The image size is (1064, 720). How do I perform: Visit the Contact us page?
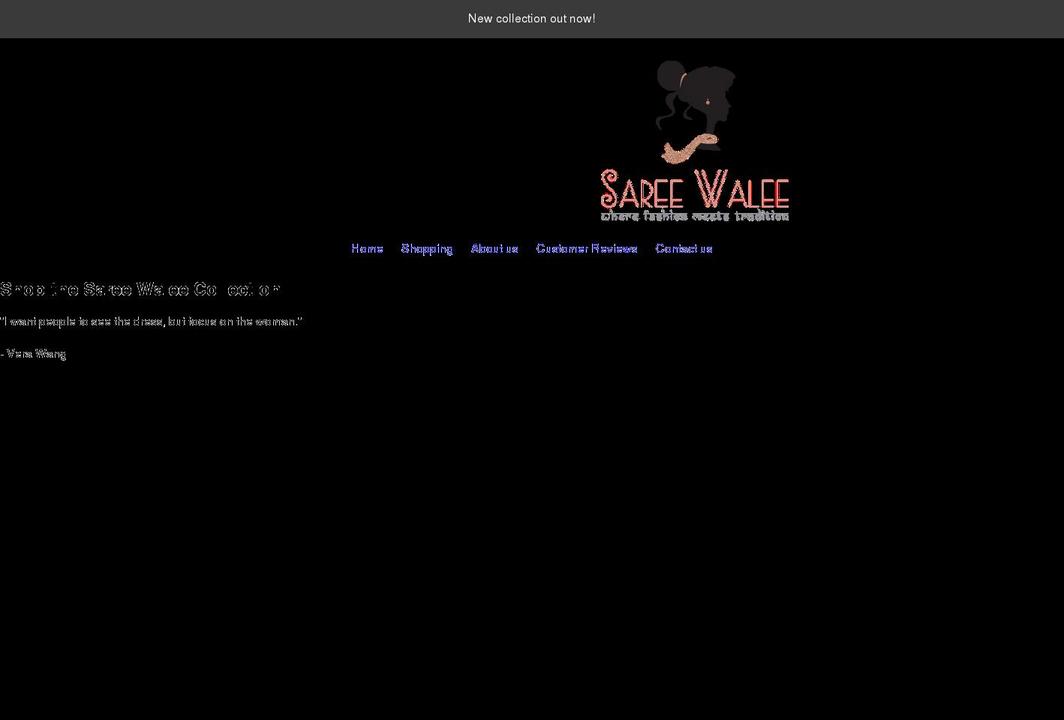tap(684, 248)
